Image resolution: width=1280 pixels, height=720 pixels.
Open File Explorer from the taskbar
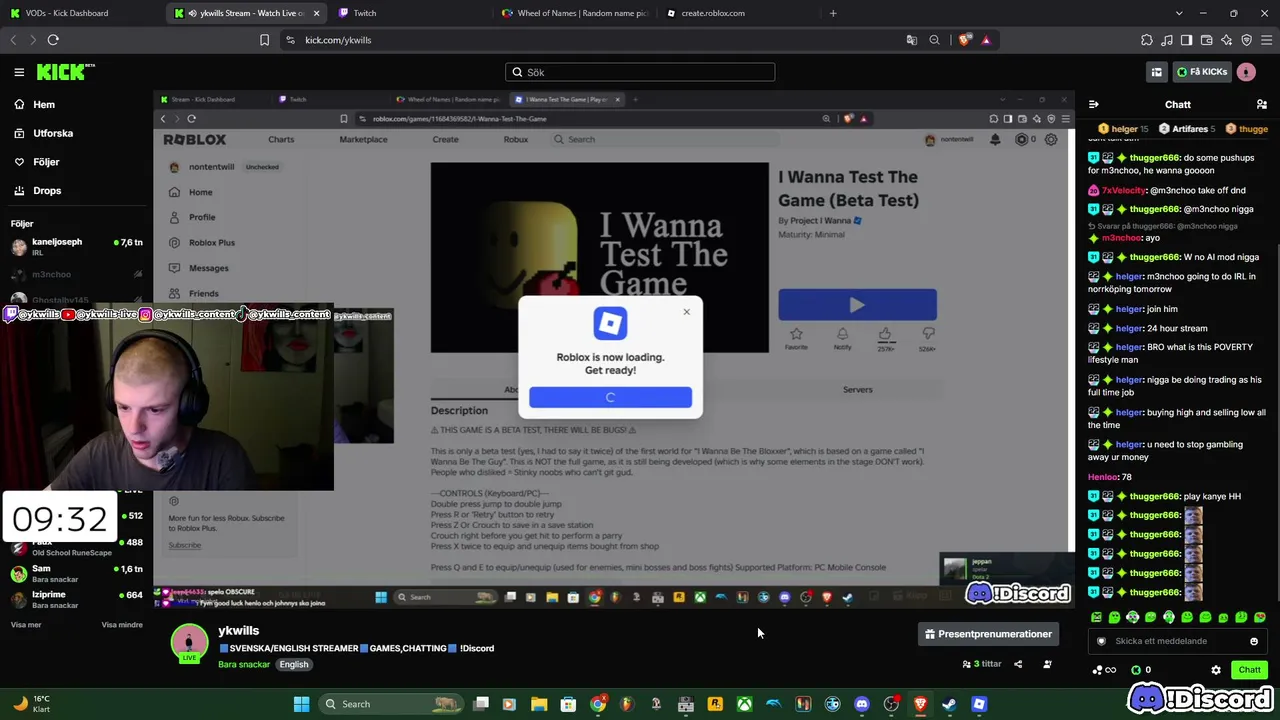tap(539, 704)
